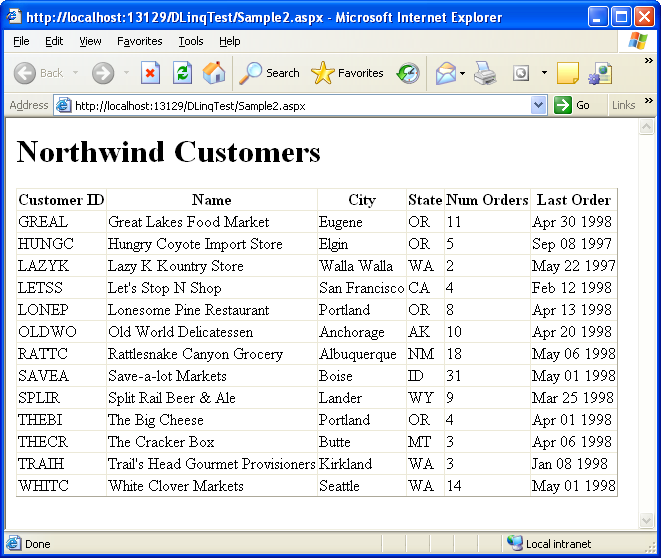Open the Edit menu
This screenshot has height=558, width=661.
tap(54, 41)
